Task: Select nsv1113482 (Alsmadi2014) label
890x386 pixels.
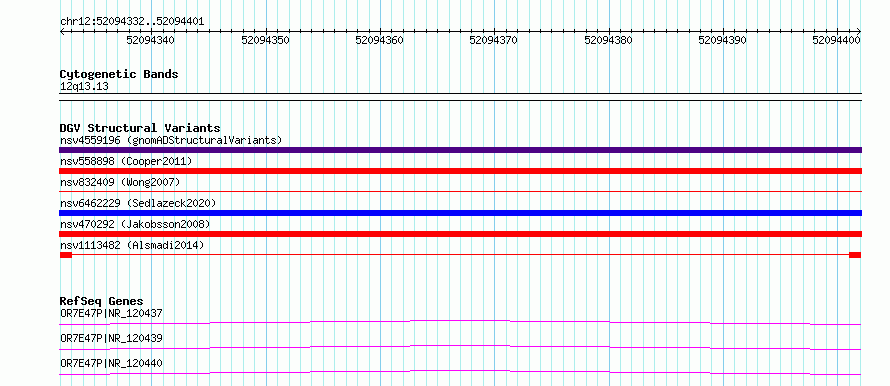Action: click(132, 245)
